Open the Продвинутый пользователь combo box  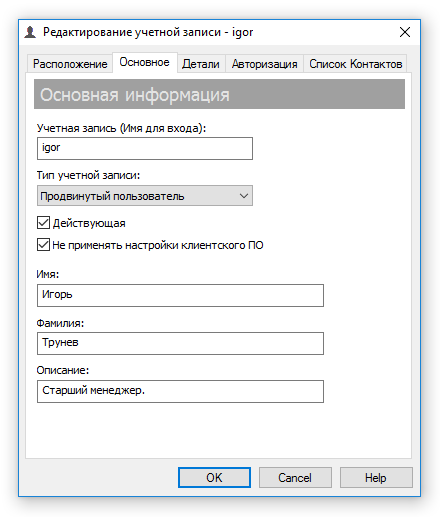tap(145, 196)
